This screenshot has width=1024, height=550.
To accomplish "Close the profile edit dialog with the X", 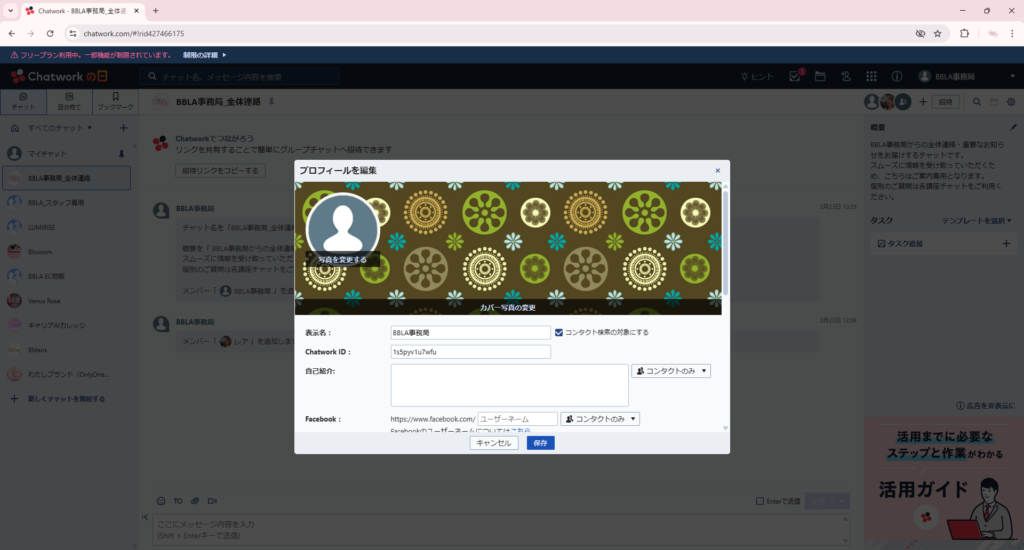I will click(x=717, y=171).
